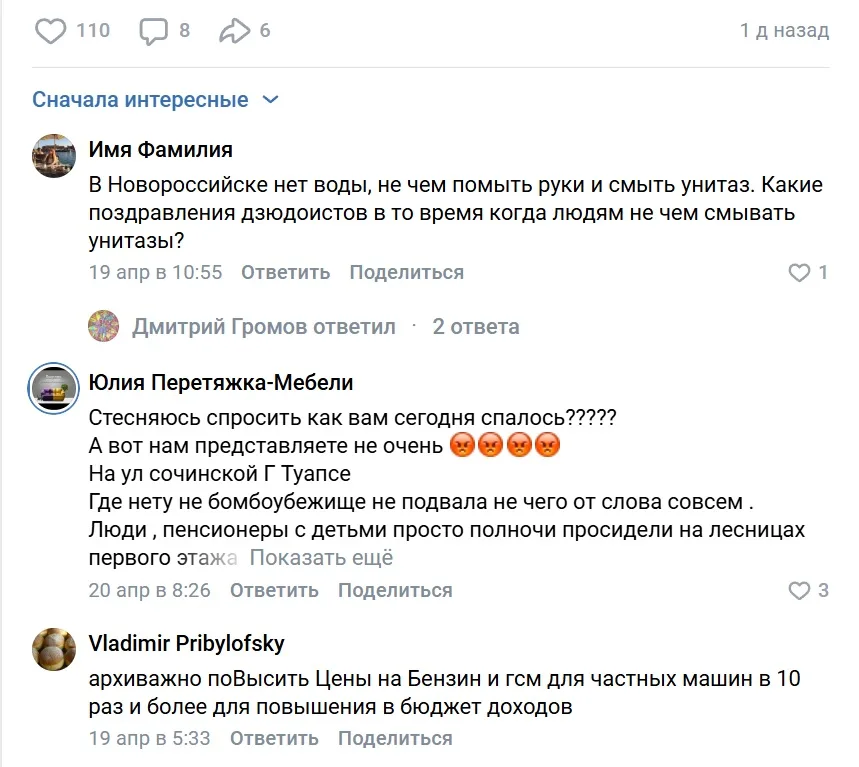Open Vladimir Pribylofsky's avatar
Image resolution: width=859 pixels, height=767 pixels.
tap(54, 648)
